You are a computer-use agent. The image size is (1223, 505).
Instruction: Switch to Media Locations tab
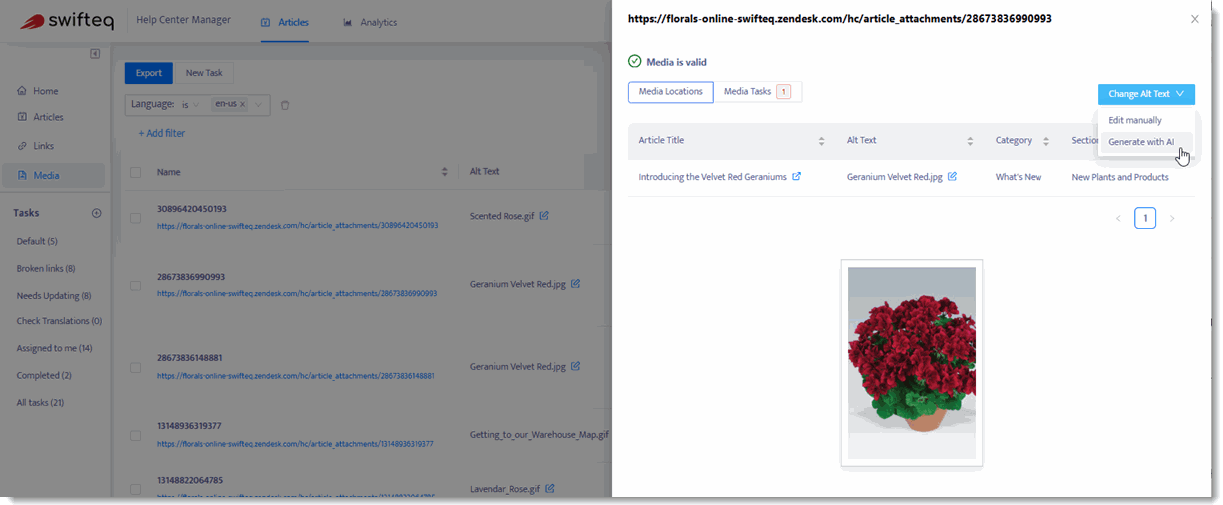tap(670, 92)
